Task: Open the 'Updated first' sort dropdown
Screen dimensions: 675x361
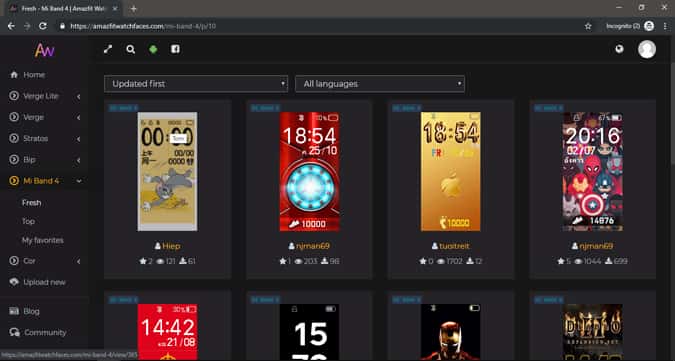Action: (196, 84)
